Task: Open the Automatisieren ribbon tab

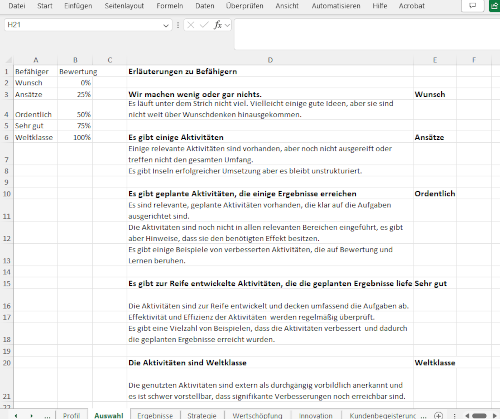Action: 336,6
